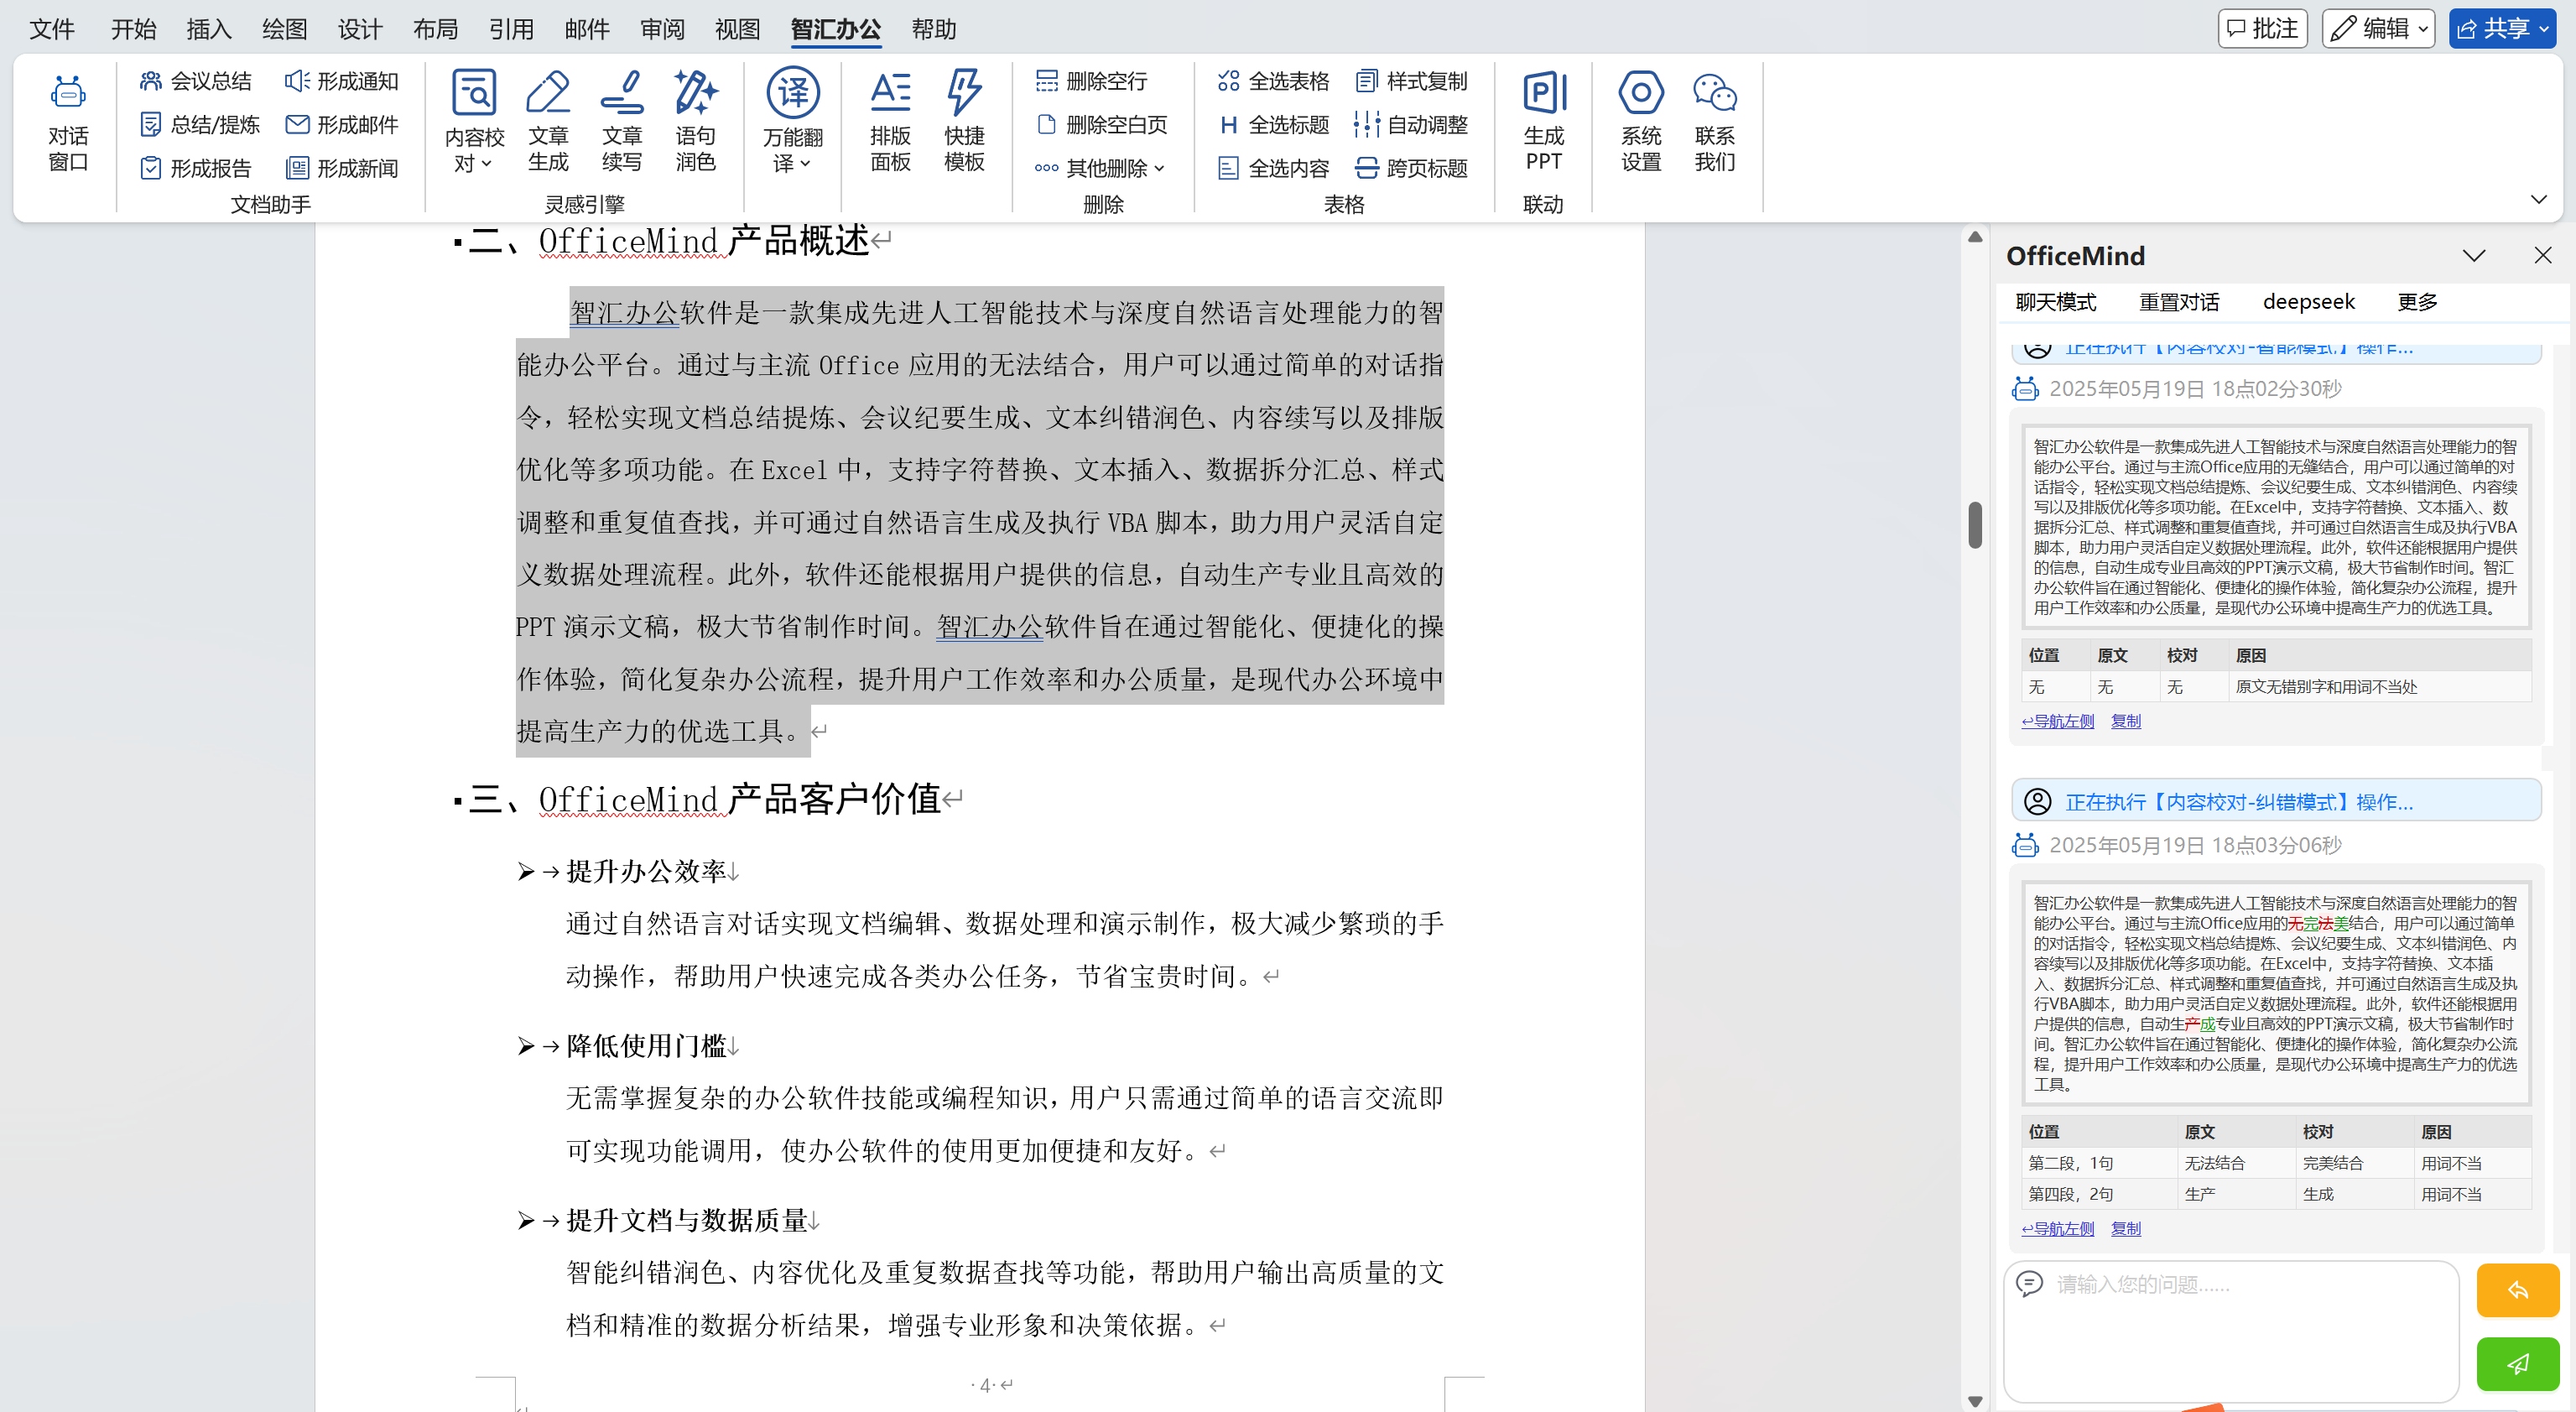The width and height of the screenshot is (2576, 1412).
Task: Click the 正在执行【内容校对-纠错模式】 message bar
Action: [2276, 802]
